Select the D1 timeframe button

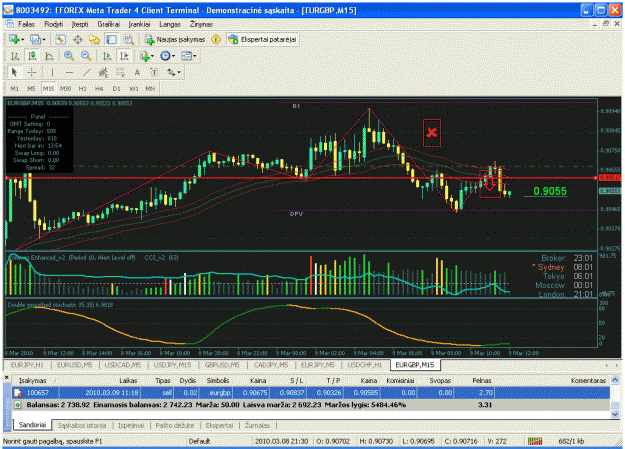[x=116, y=89]
